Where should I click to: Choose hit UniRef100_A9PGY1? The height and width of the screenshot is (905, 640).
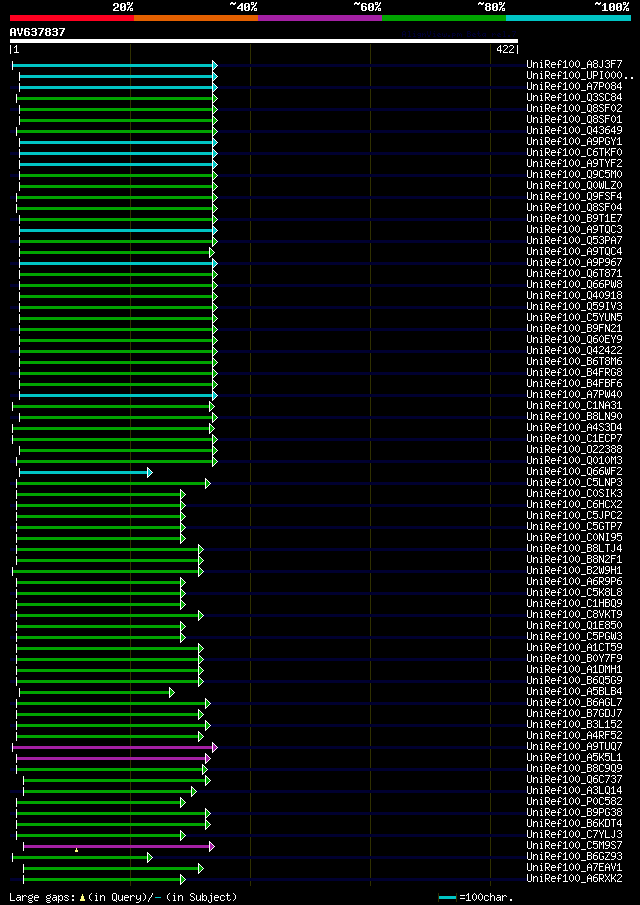pyautogui.click(x=574, y=141)
